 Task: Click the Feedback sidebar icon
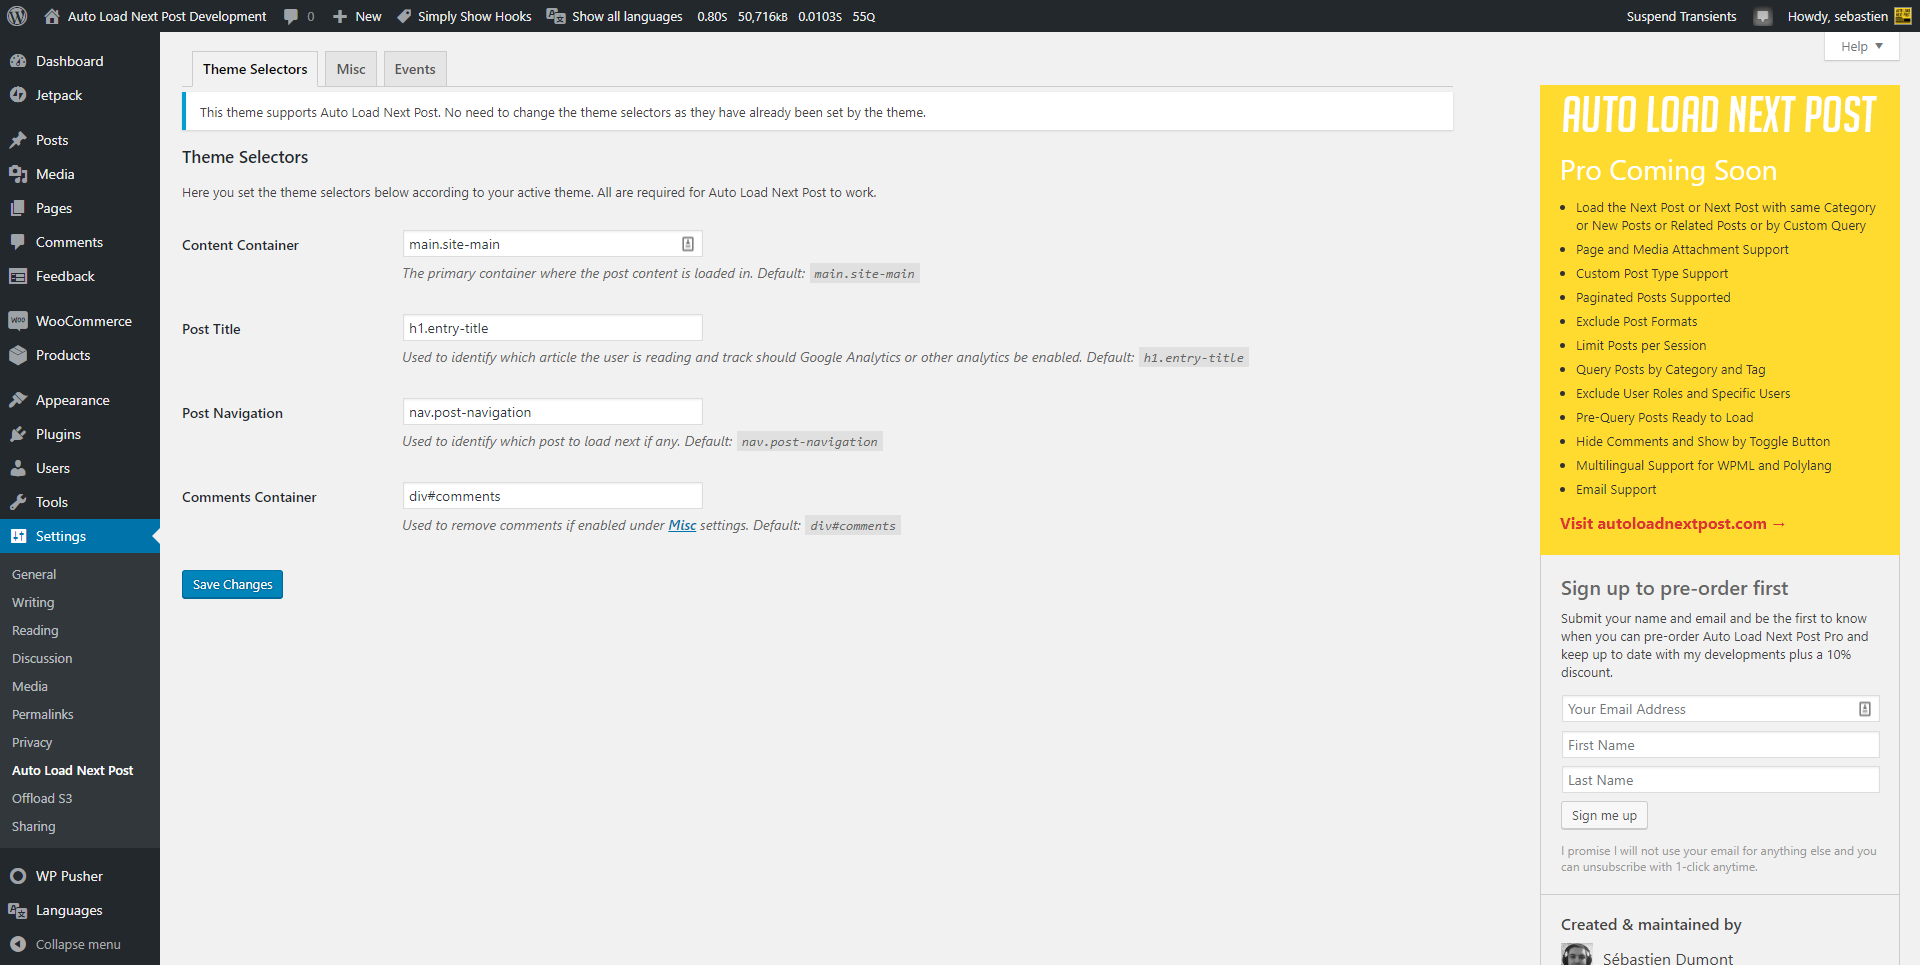coord(18,276)
